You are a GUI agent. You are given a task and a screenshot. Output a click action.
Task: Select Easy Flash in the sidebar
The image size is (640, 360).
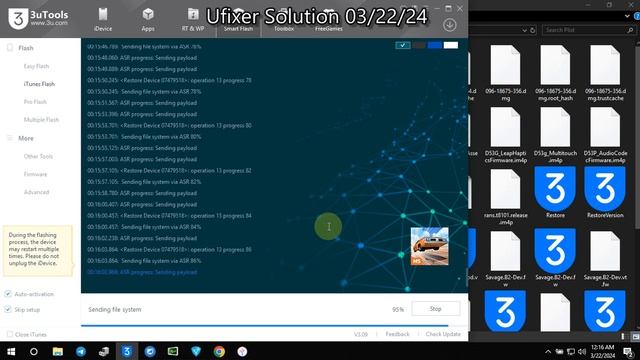(x=36, y=66)
